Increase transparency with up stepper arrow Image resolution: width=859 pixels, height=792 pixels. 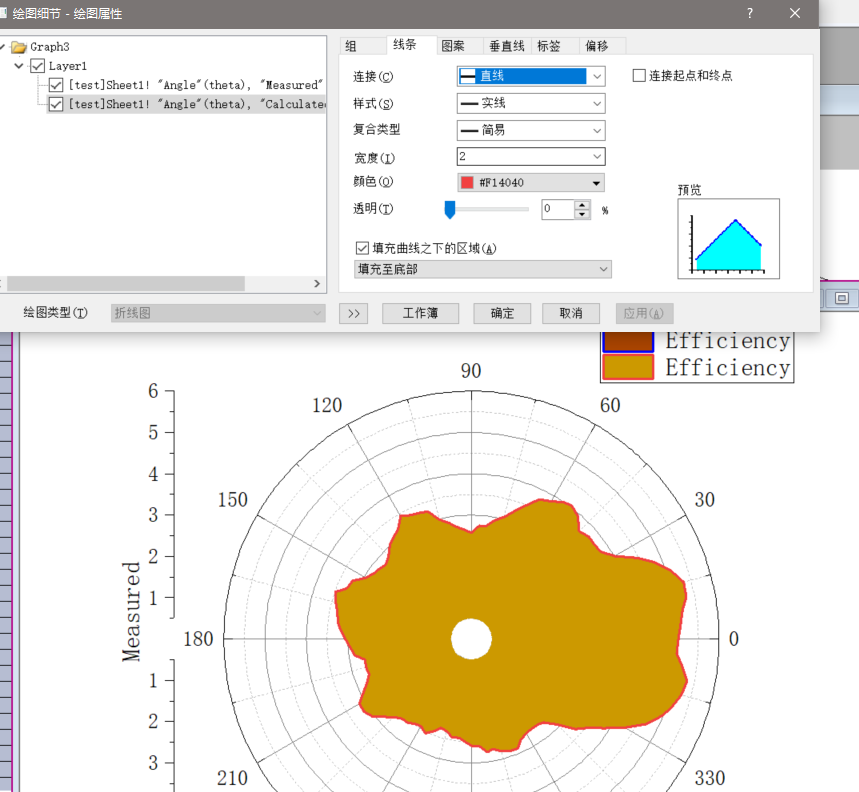(582, 205)
